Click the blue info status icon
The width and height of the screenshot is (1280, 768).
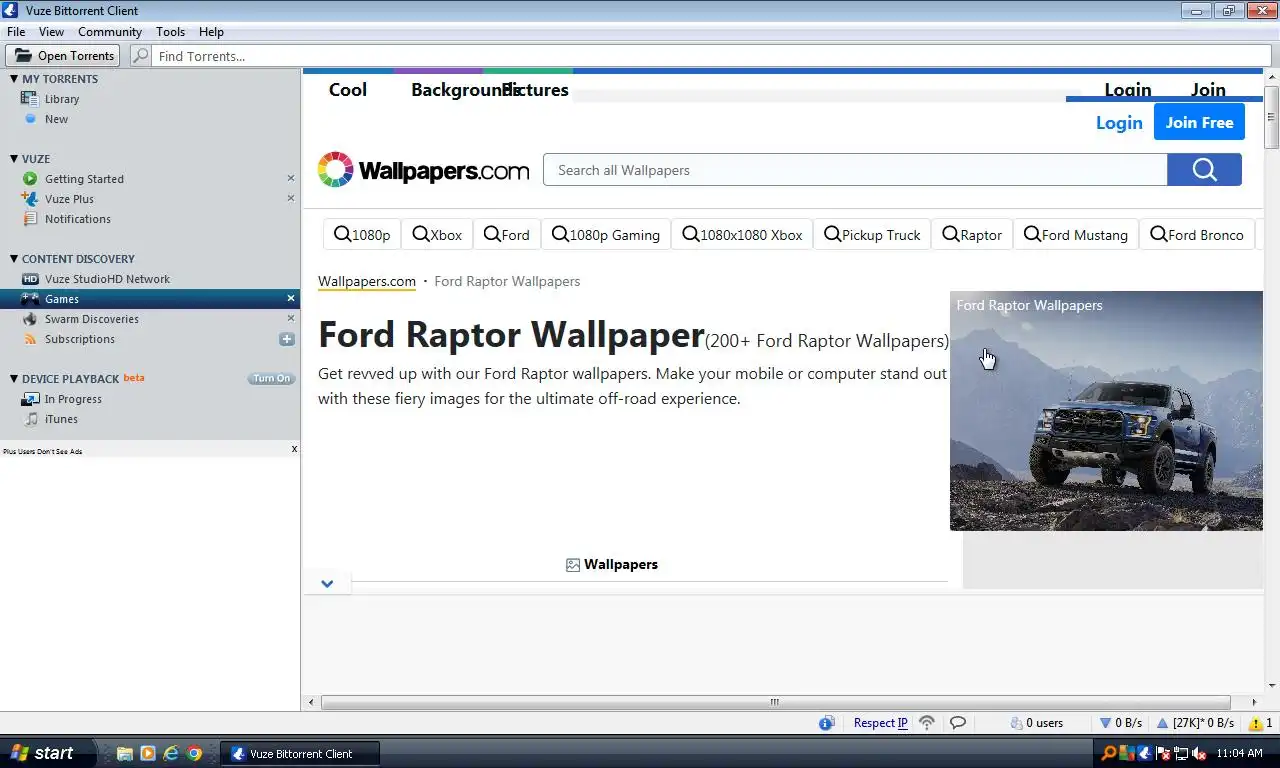coord(826,723)
